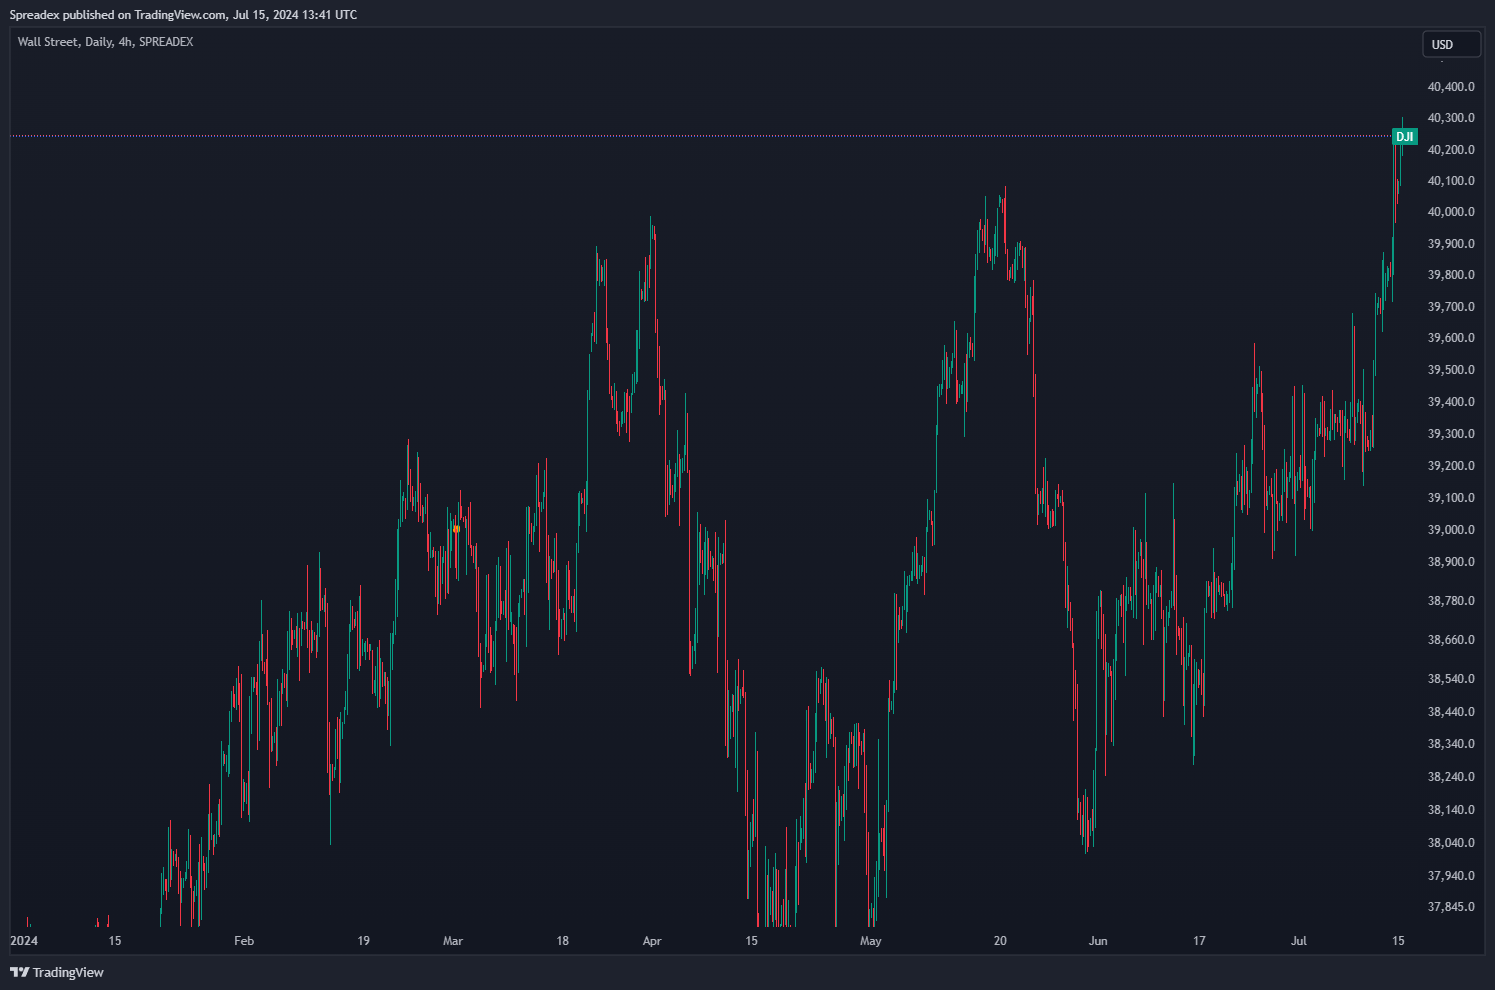
Task: Select the 38,340.0 price level label
Action: [x=1451, y=744]
